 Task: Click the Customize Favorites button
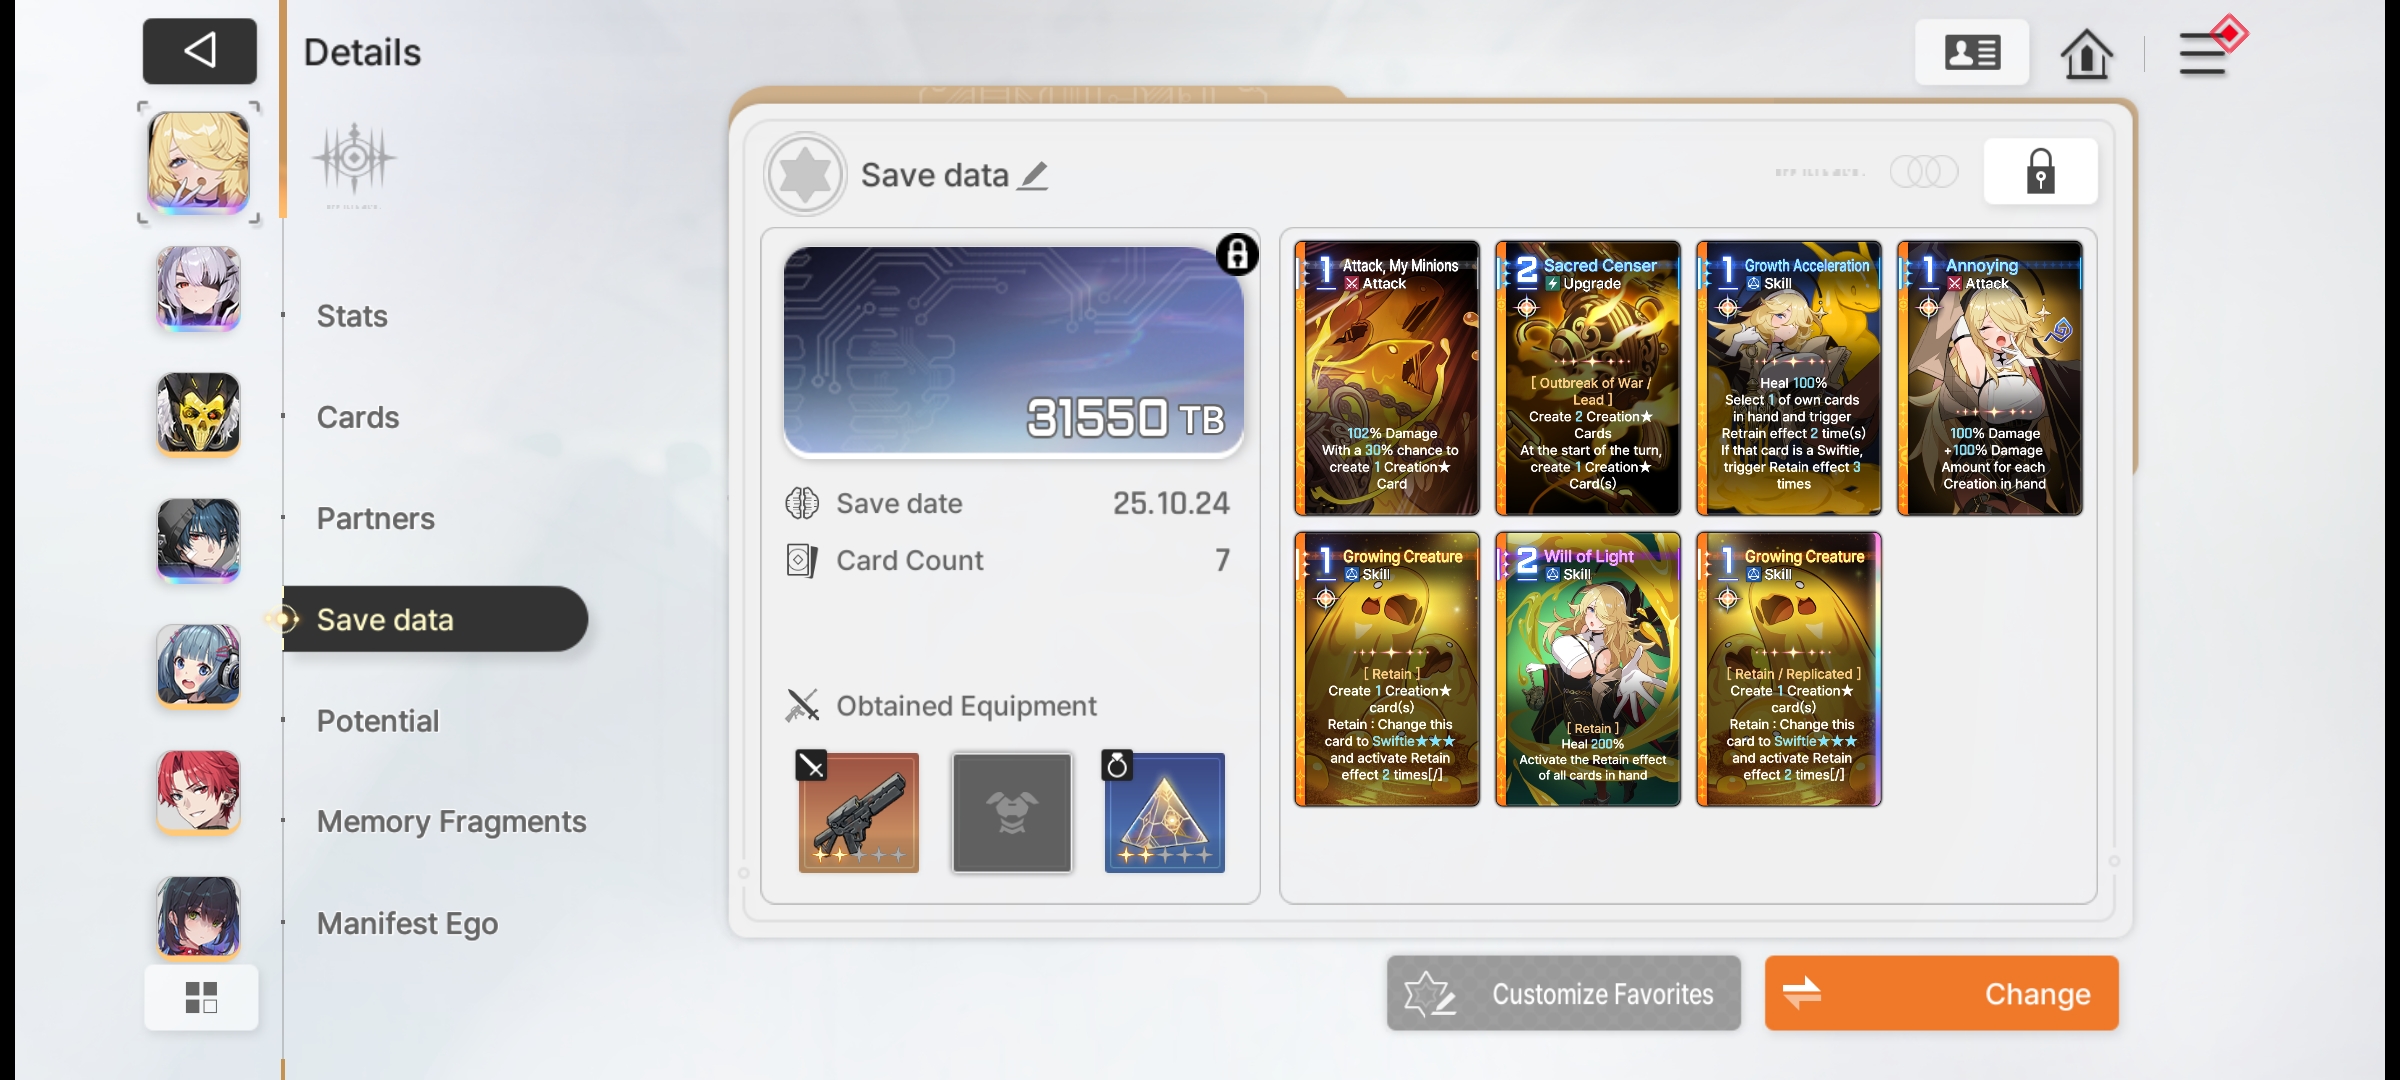tap(1563, 993)
